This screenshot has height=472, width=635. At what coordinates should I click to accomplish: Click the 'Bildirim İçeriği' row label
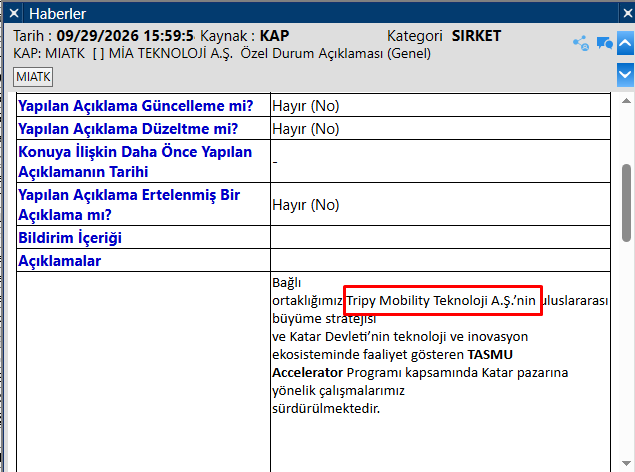pyautogui.click(x=70, y=238)
